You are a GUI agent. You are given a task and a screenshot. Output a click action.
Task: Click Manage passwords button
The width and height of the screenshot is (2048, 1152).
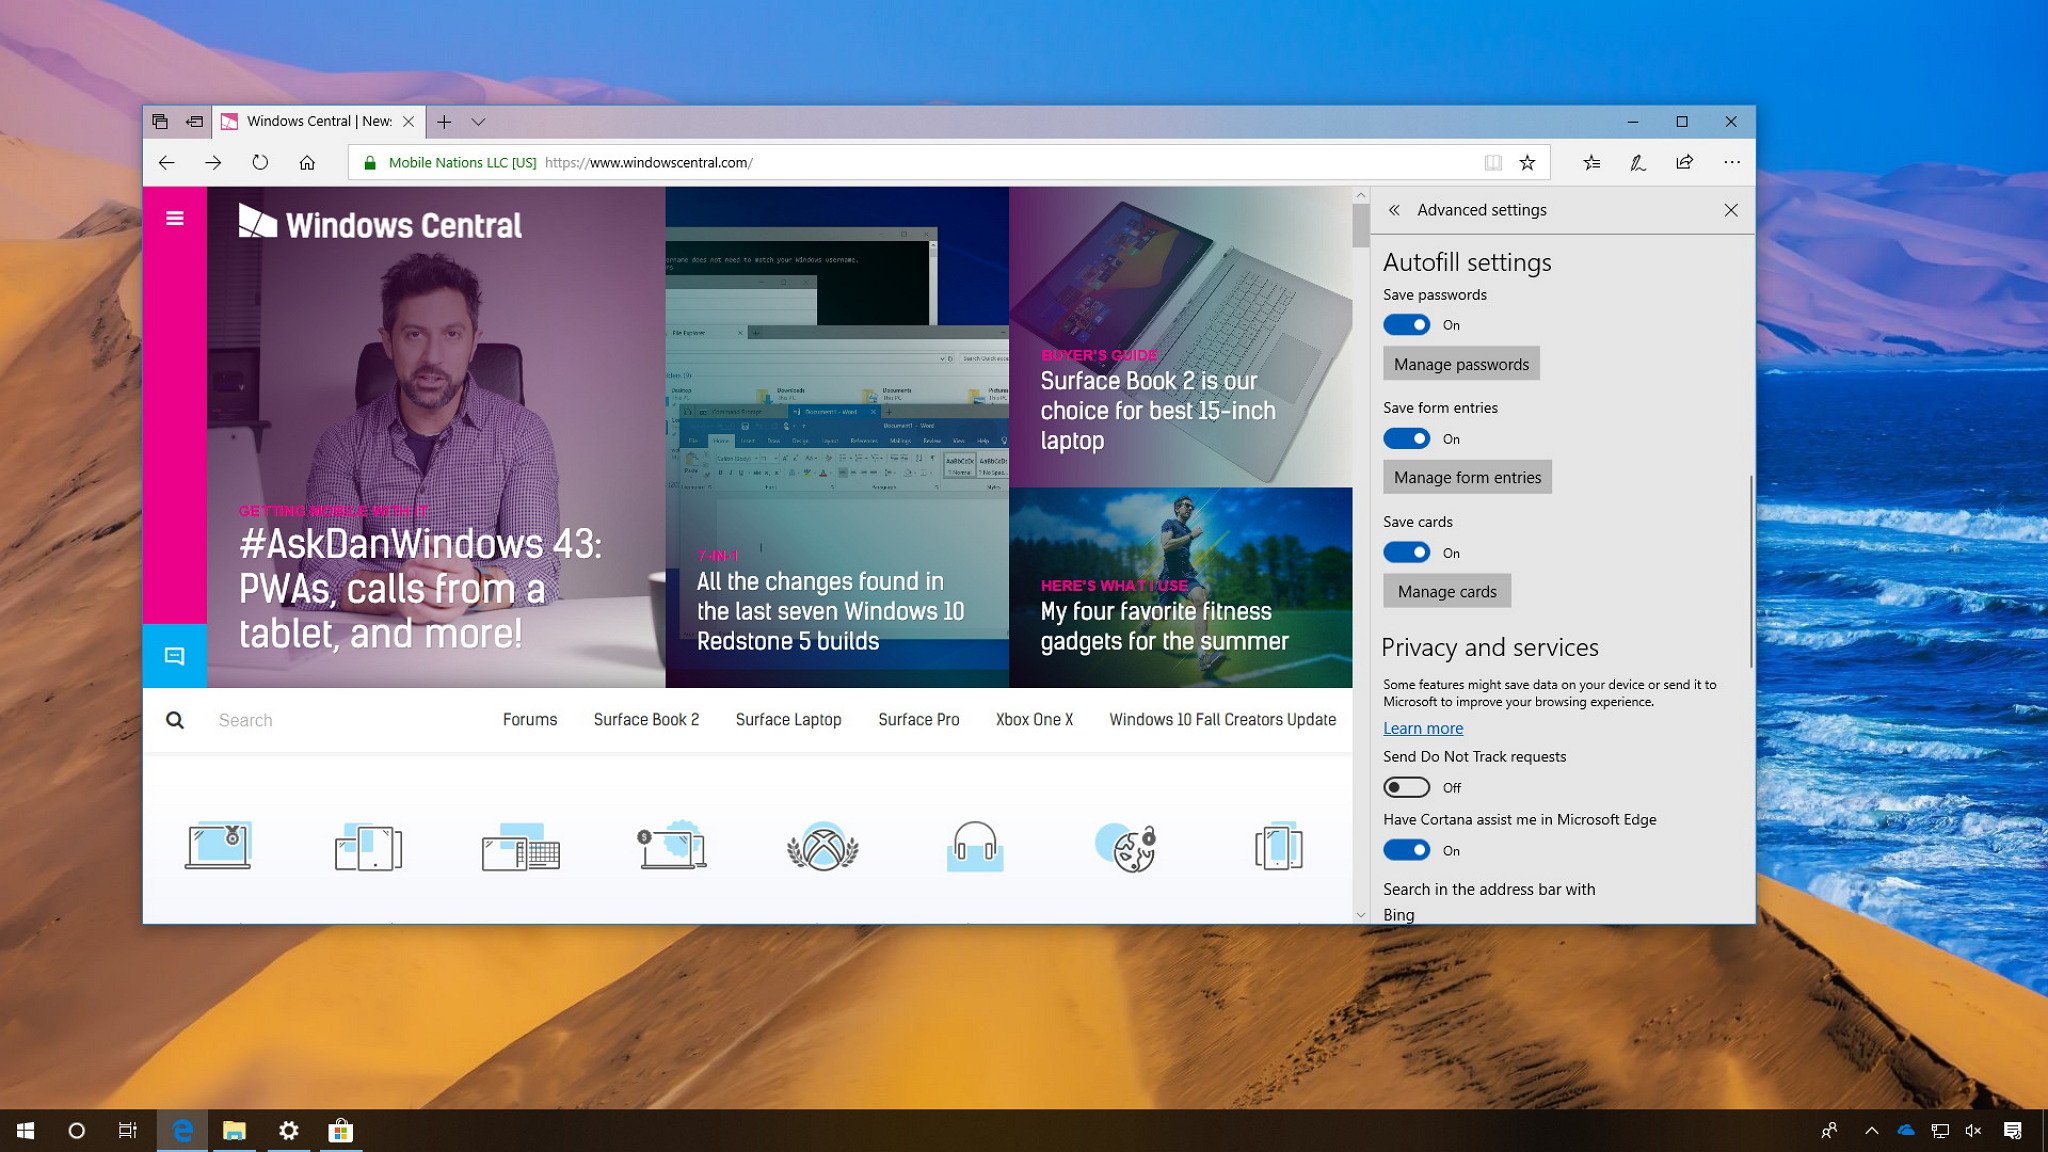1460,363
